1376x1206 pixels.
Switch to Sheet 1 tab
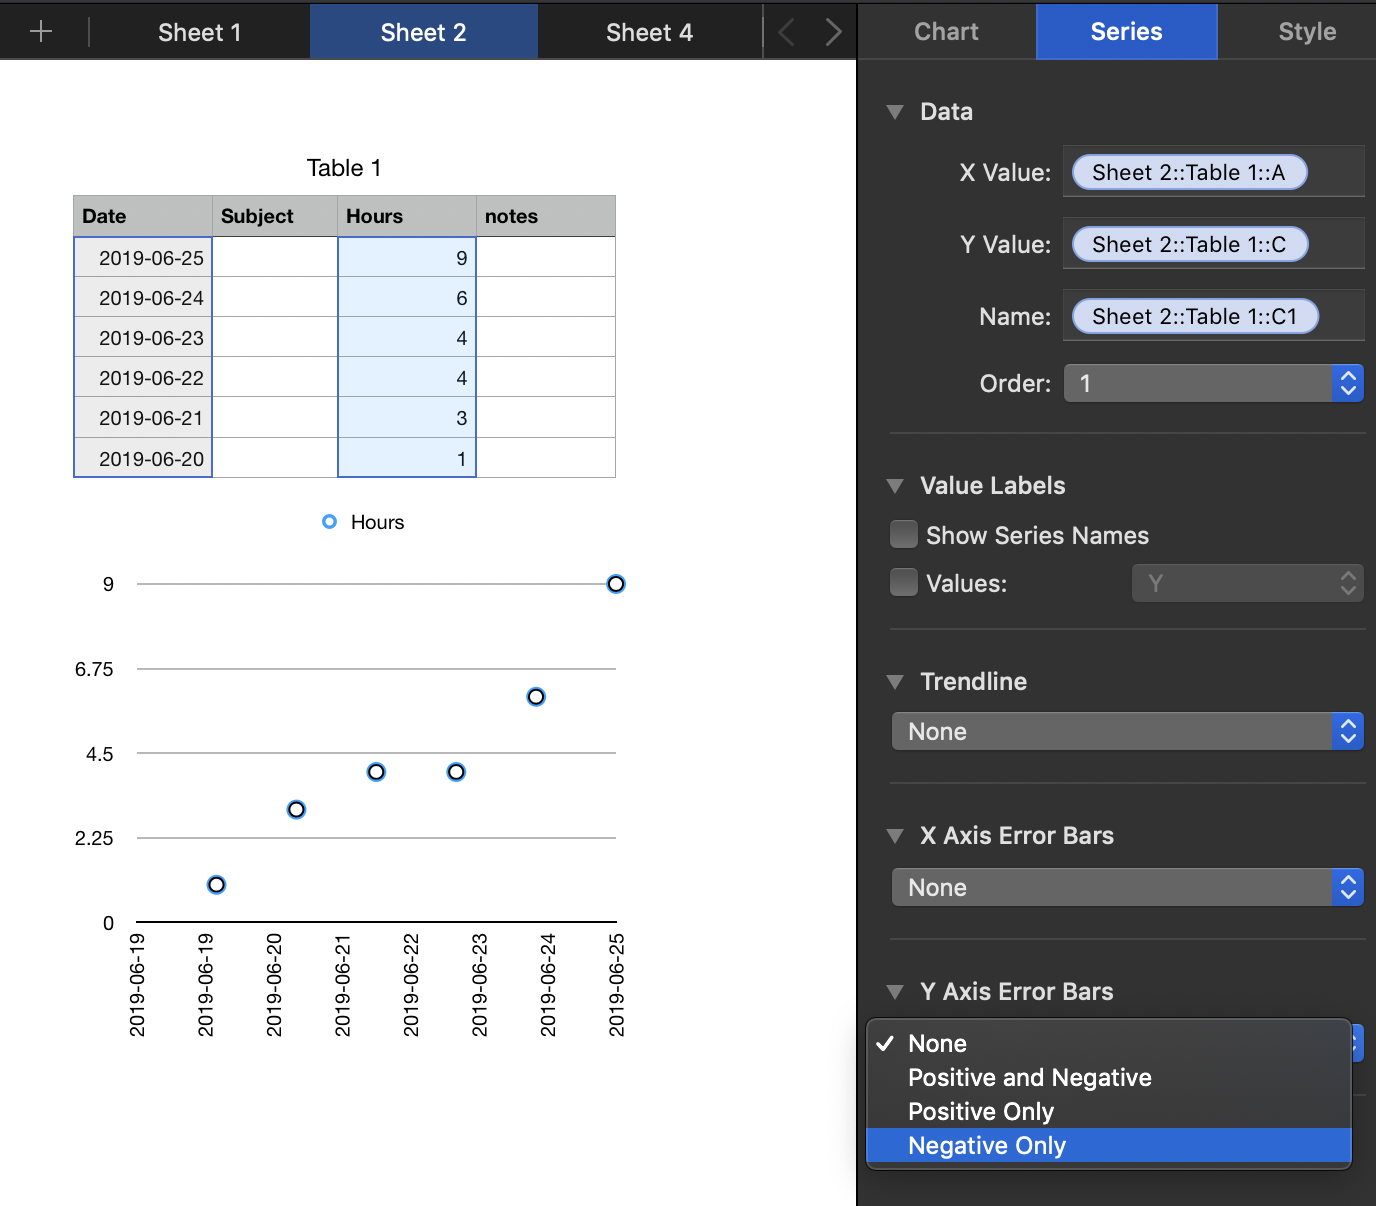[x=199, y=32]
